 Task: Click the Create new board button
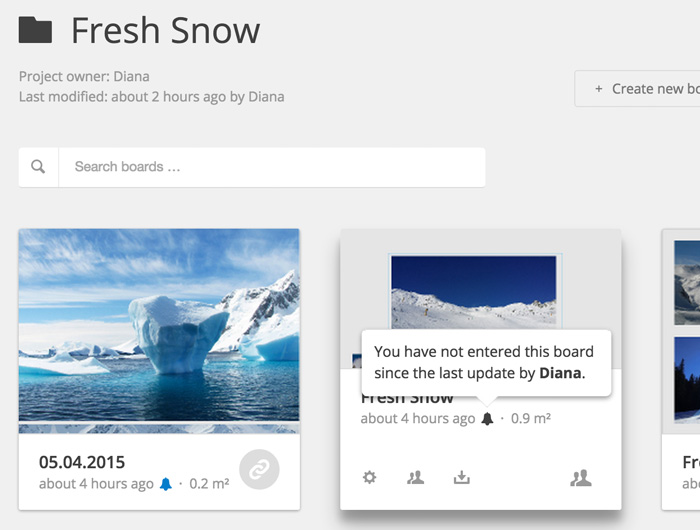[x=637, y=88]
